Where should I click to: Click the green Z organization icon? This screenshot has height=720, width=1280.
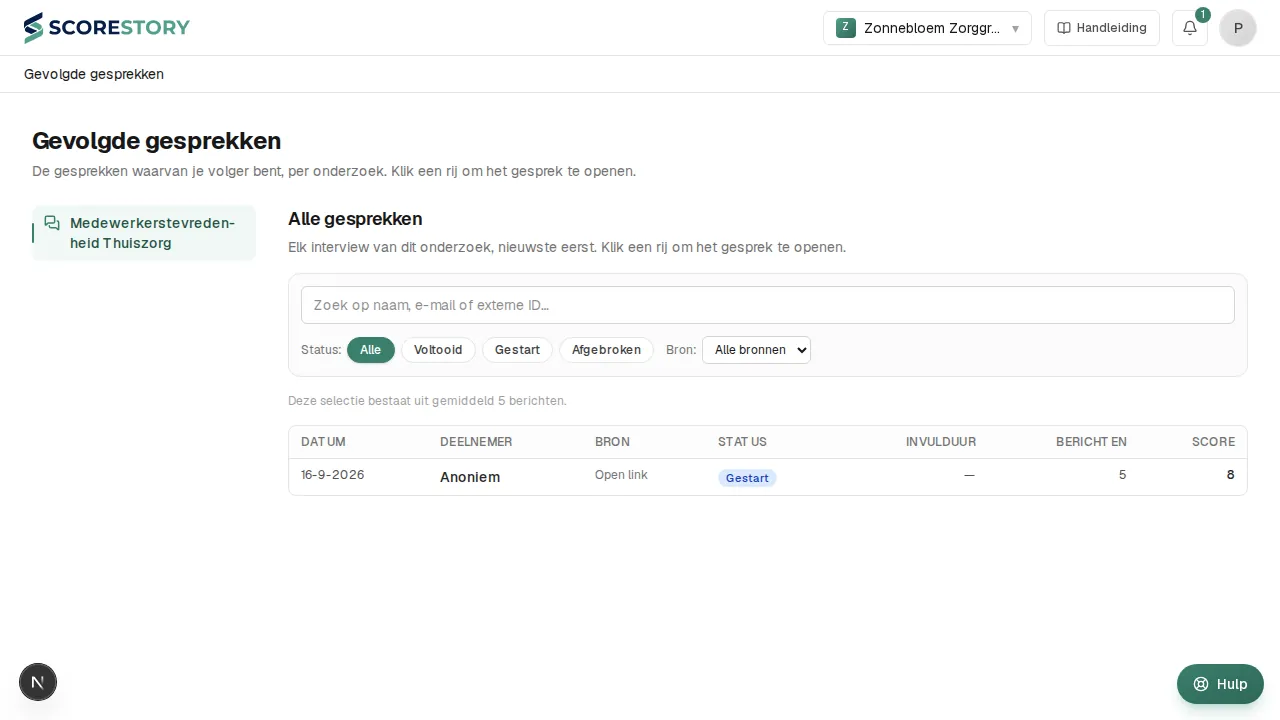pos(846,28)
